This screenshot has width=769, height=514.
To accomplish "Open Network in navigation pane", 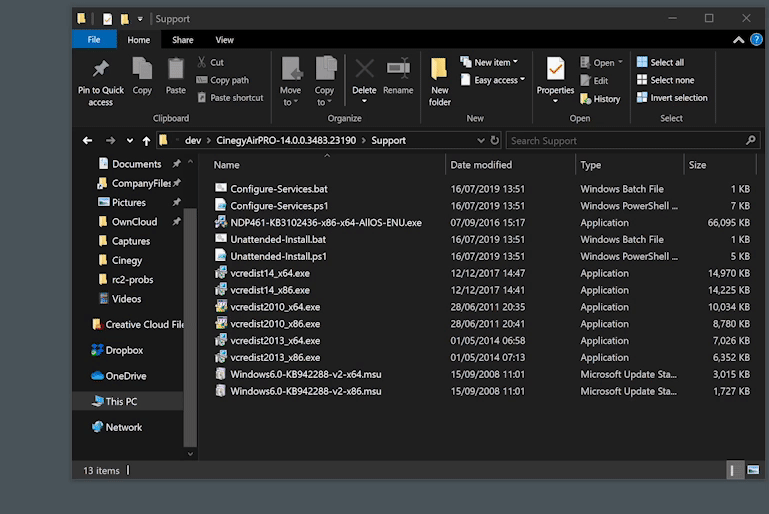I will pyautogui.click(x=124, y=427).
